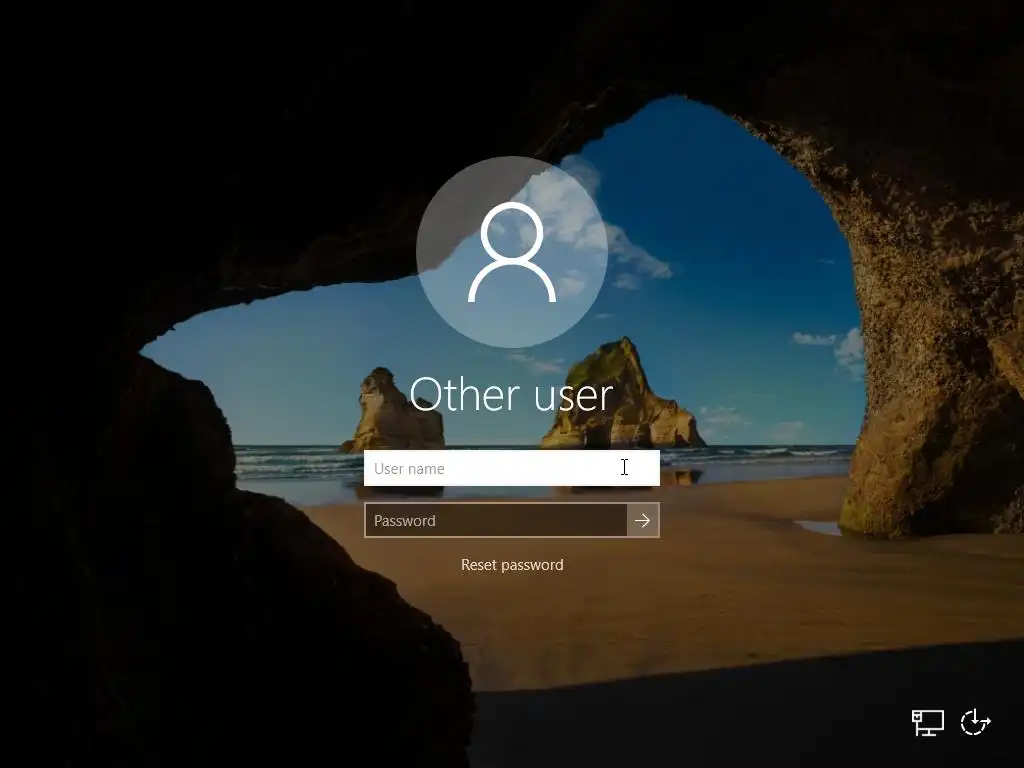Focus the Password field

[x=496, y=520]
